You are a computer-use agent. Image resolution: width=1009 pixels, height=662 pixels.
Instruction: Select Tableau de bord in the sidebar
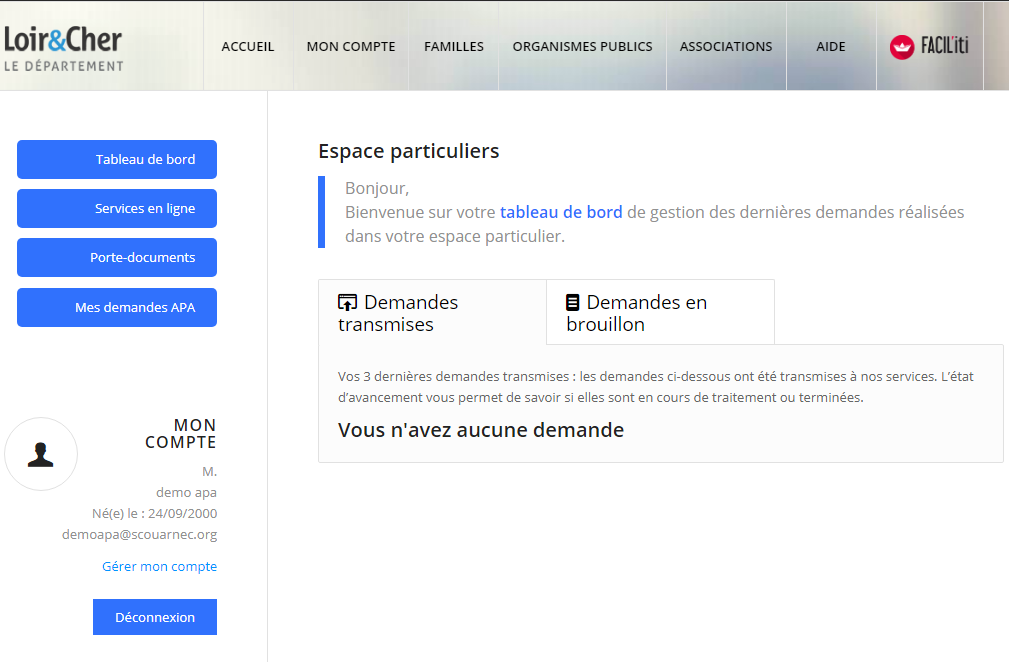(x=116, y=159)
